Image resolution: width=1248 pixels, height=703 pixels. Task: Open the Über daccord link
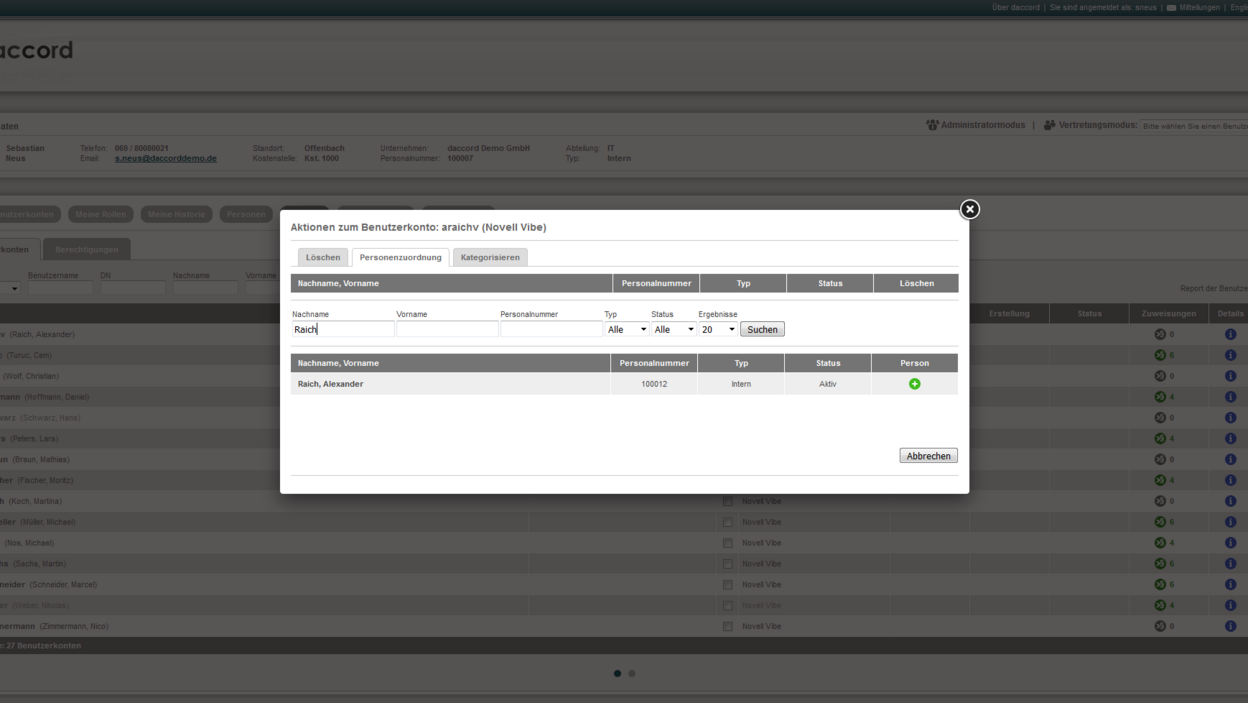coord(1016,8)
